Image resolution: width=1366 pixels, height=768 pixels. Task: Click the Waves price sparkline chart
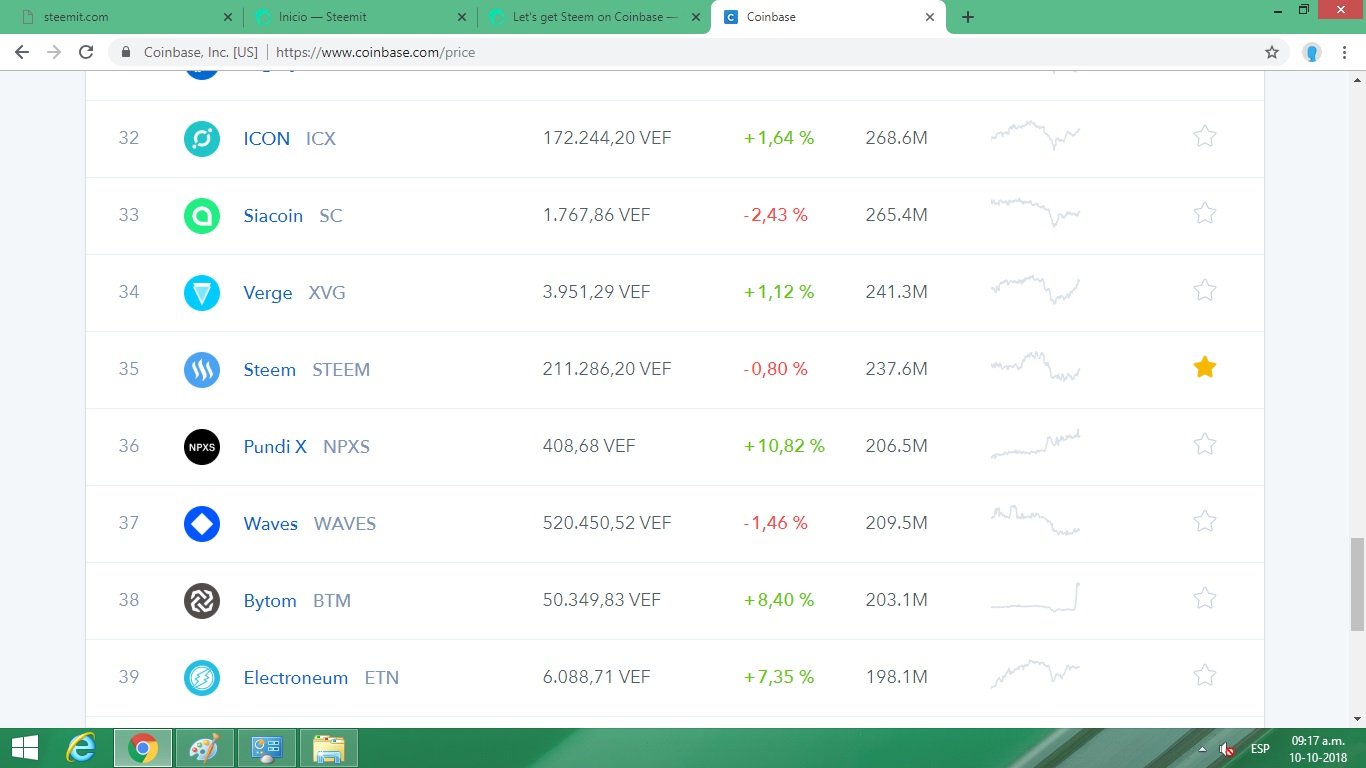click(1036, 521)
